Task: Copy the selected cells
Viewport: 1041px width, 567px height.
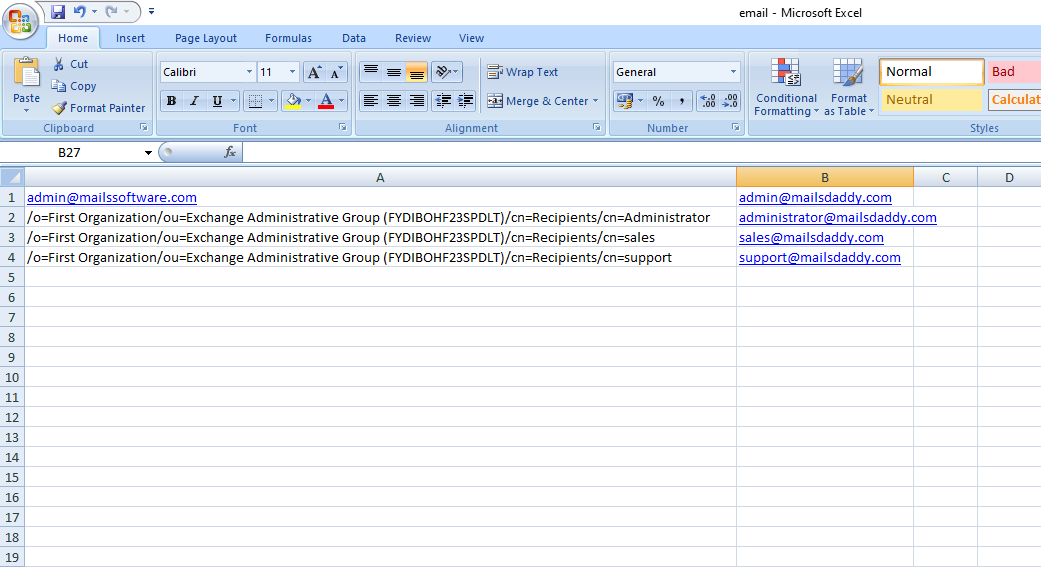Action: point(74,86)
